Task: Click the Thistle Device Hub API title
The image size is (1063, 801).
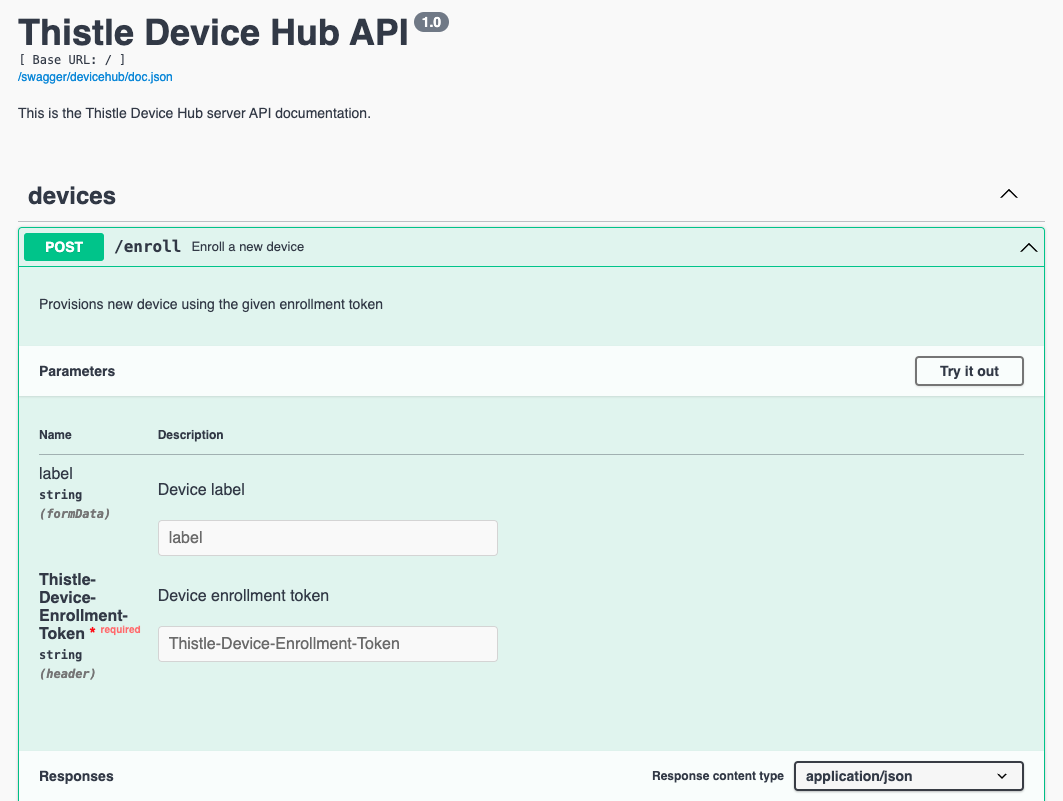Action: pos(214,32)
